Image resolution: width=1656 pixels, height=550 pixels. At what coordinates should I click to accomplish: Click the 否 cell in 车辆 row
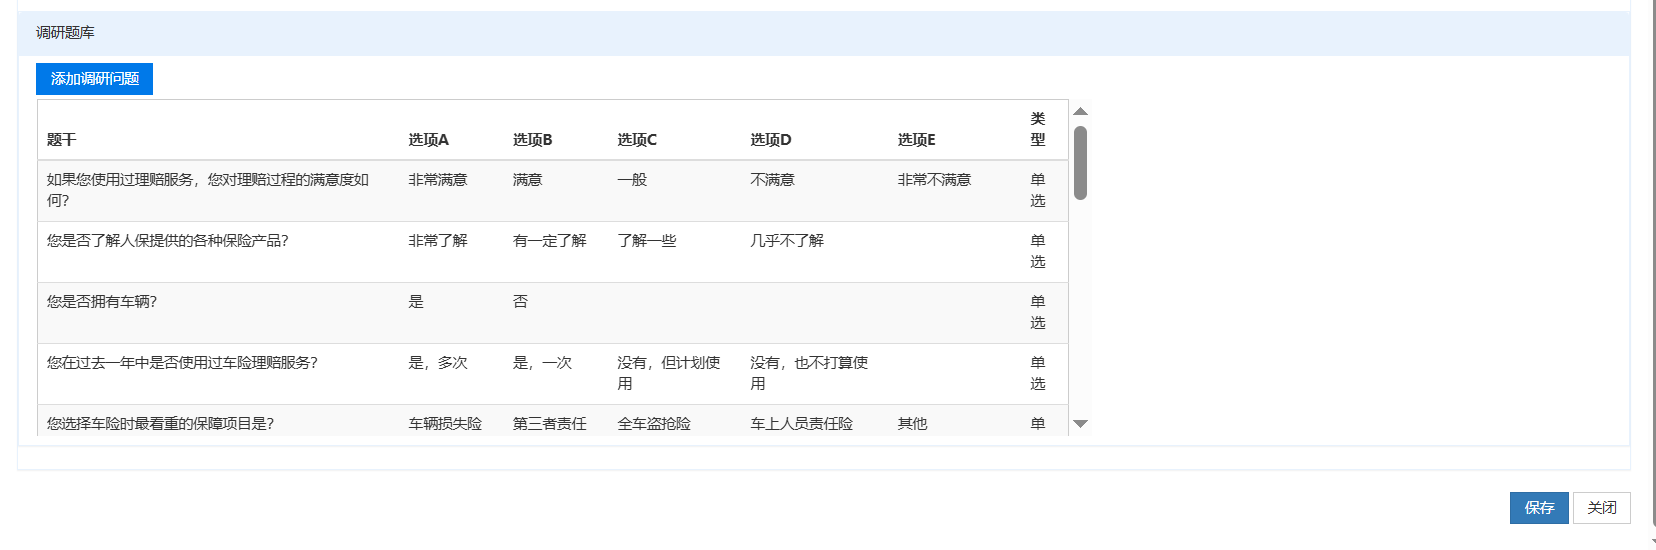click(x=520, y=302)
